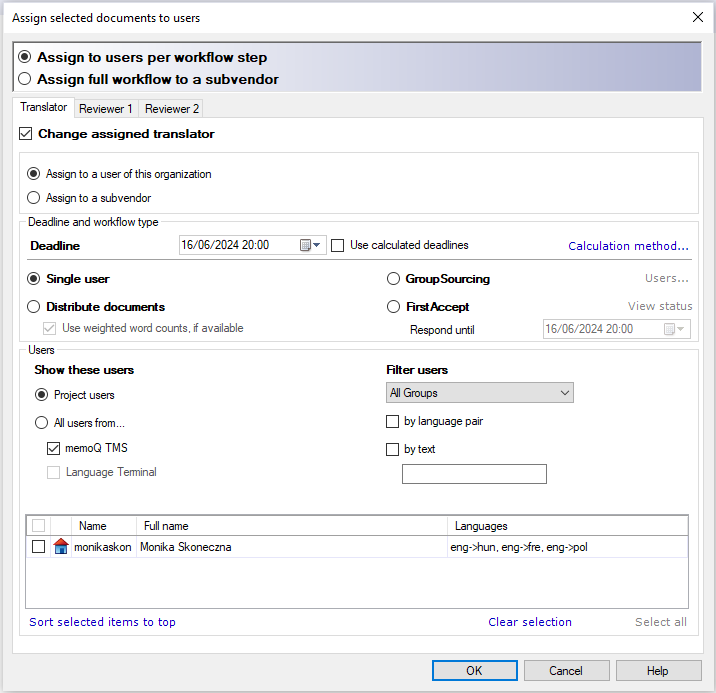Select Assign full workflow to a subvendor

pyautogui.click(x=25, y=79)
